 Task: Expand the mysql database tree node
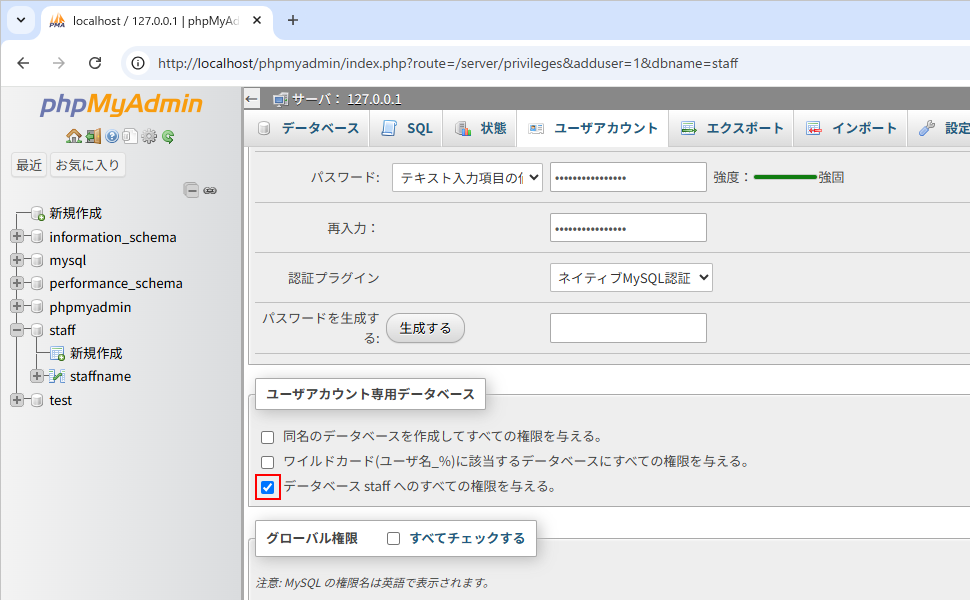(x=17, y=260)
